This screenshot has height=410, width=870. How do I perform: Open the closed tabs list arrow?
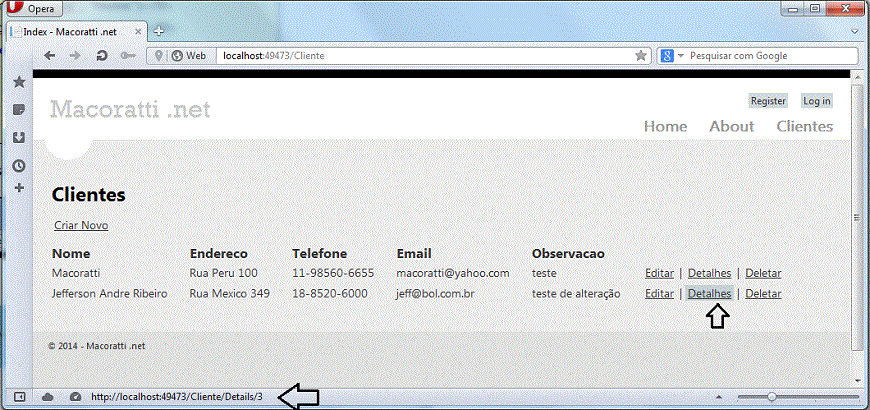[855, 31]
